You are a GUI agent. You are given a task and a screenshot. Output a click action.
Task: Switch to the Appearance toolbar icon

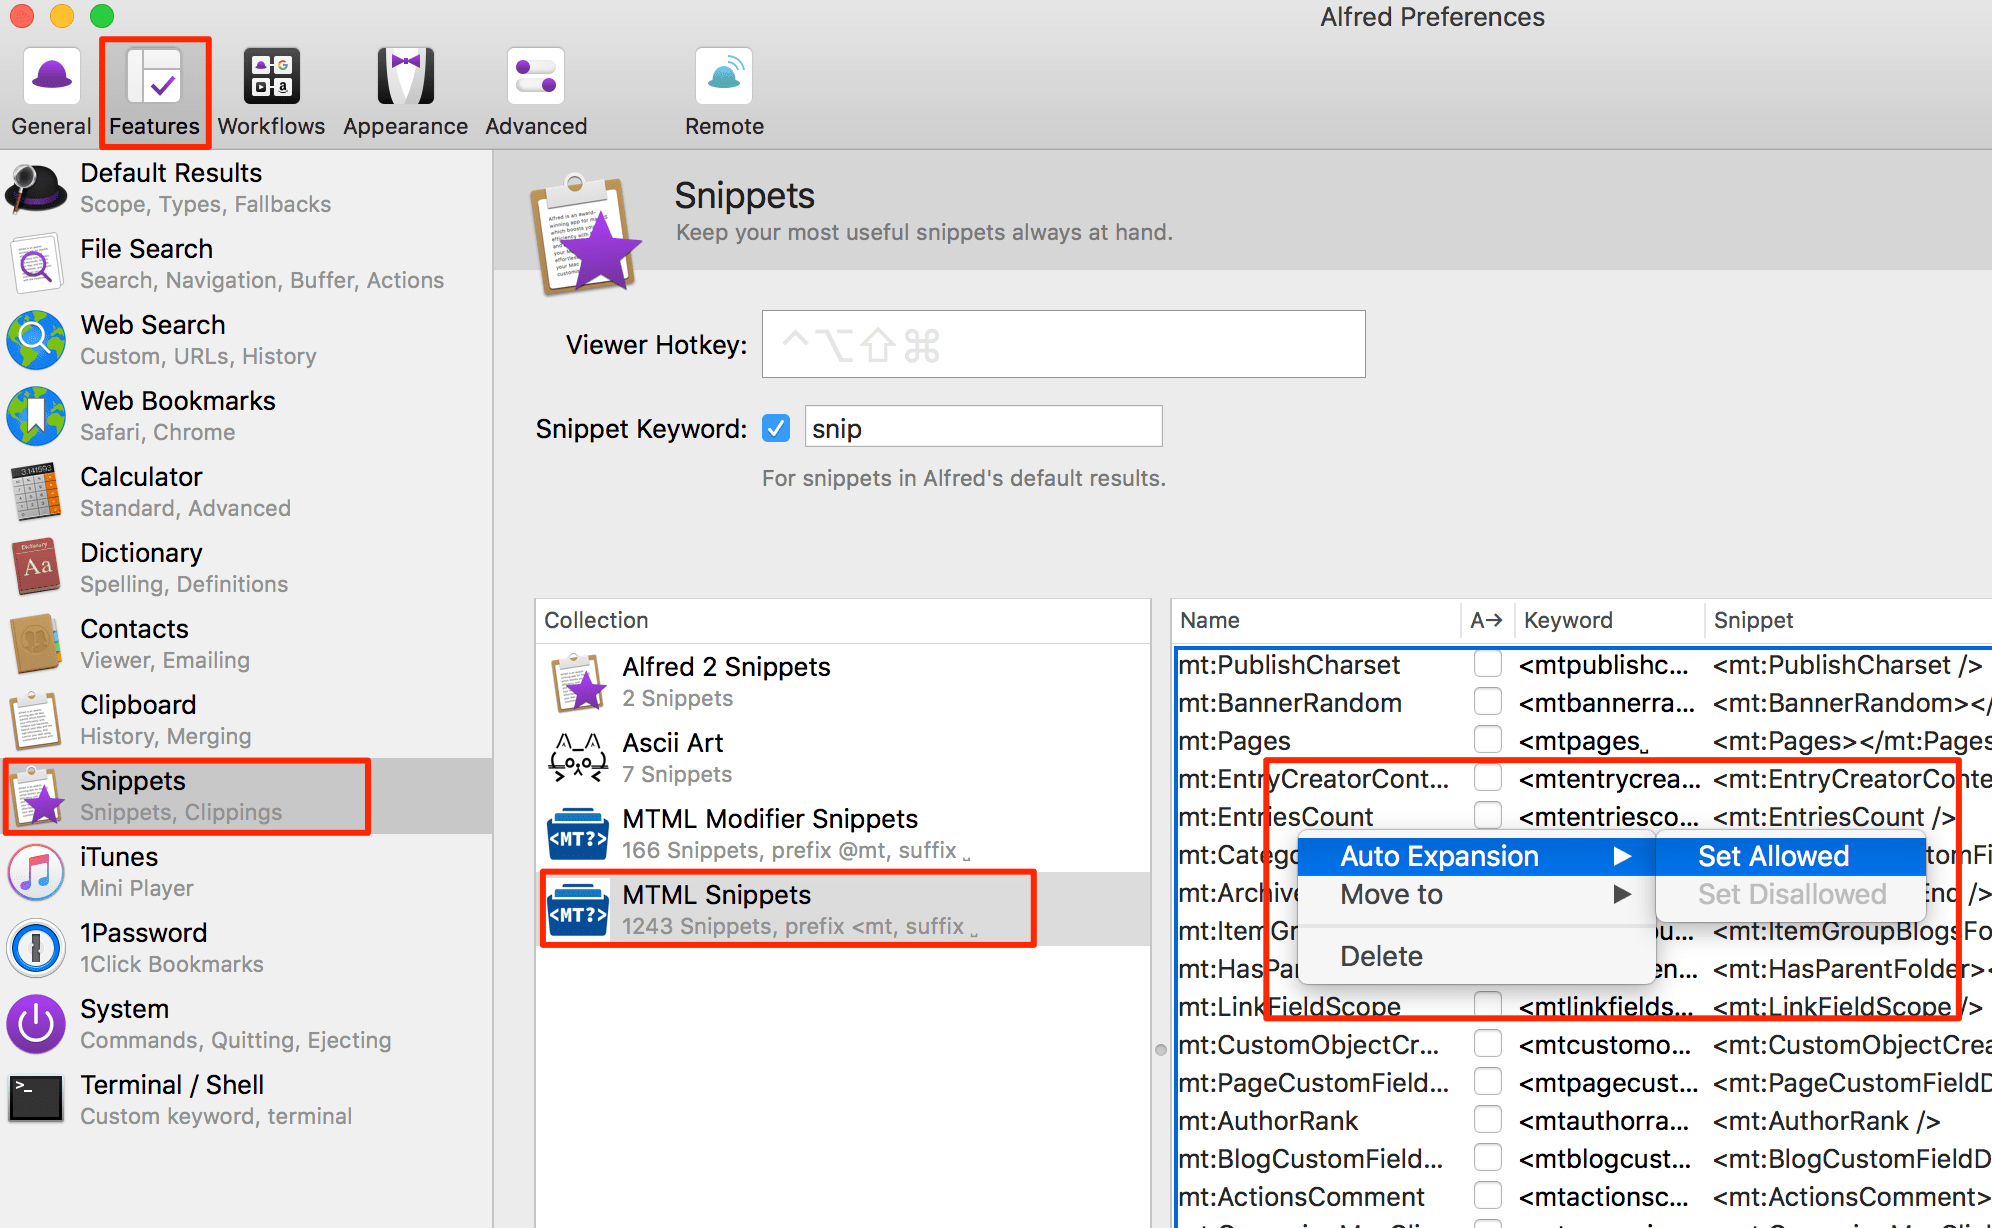(x=404, y=90)
